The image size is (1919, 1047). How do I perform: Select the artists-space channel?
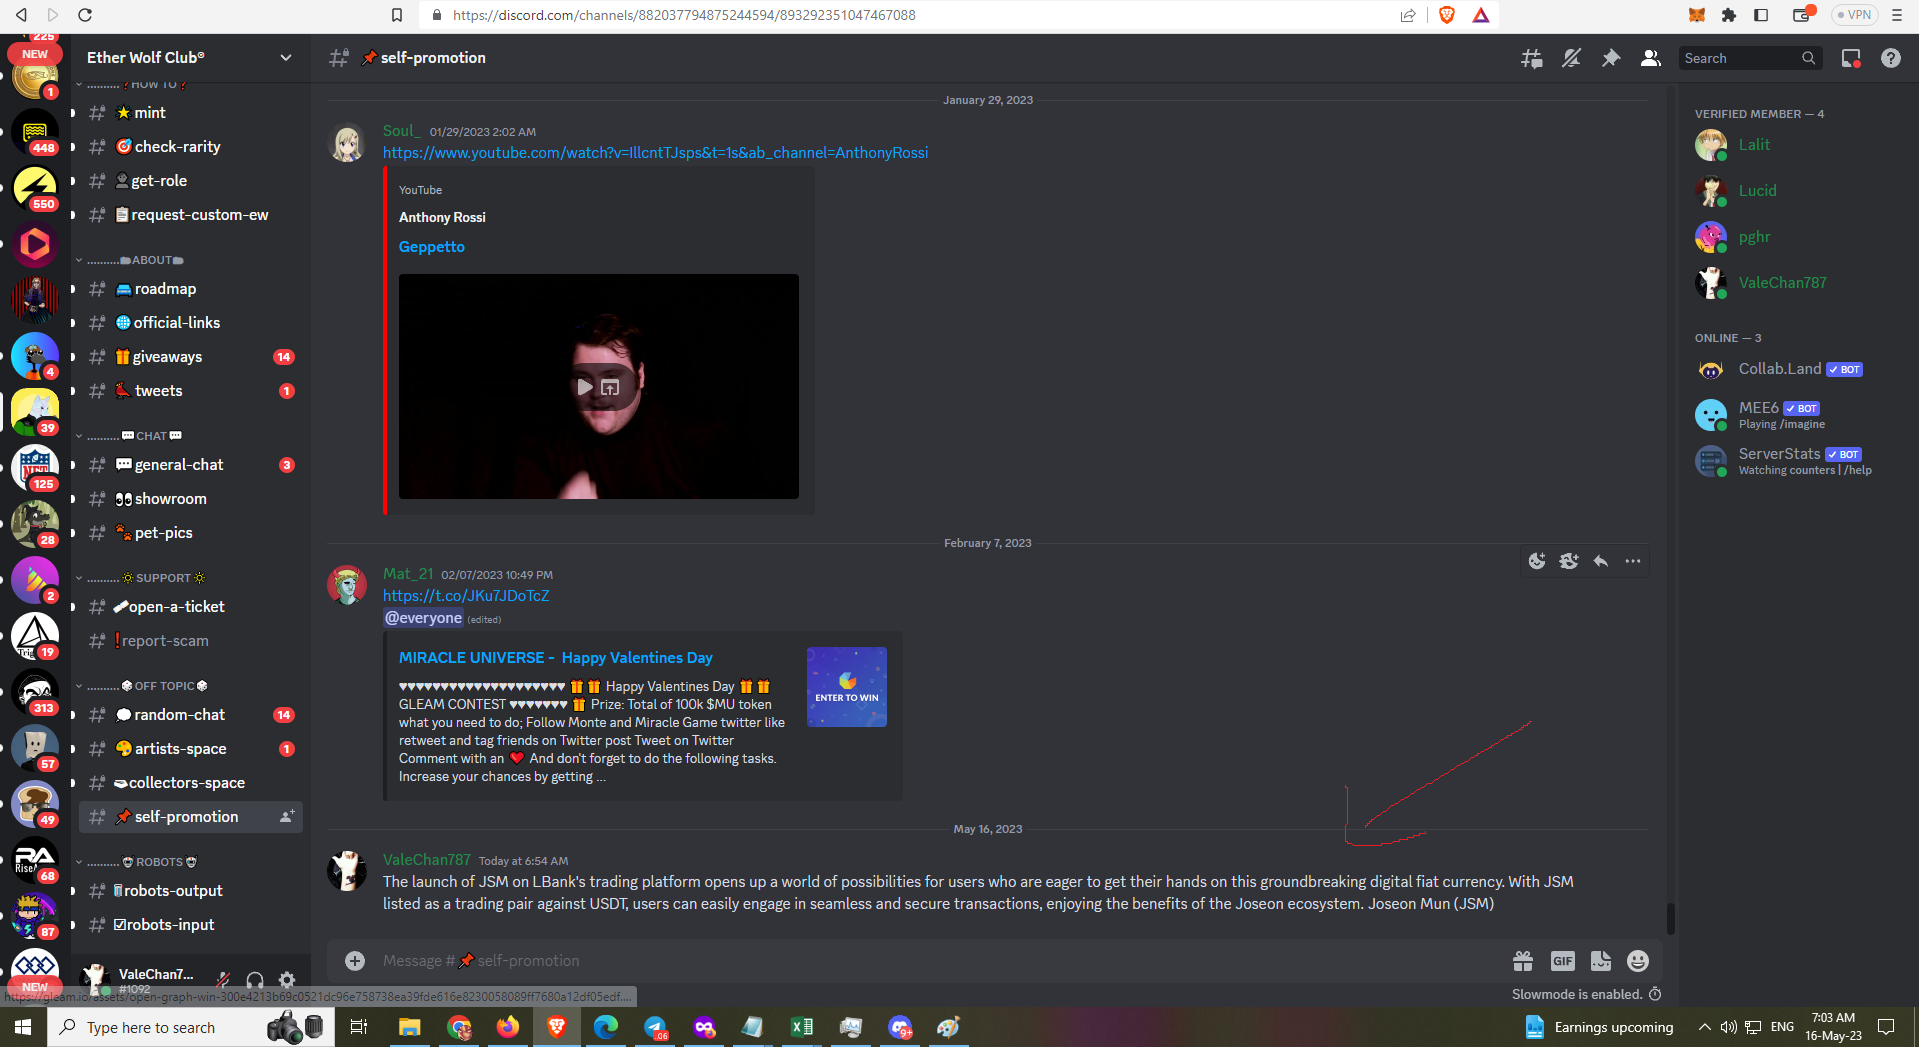190,749
